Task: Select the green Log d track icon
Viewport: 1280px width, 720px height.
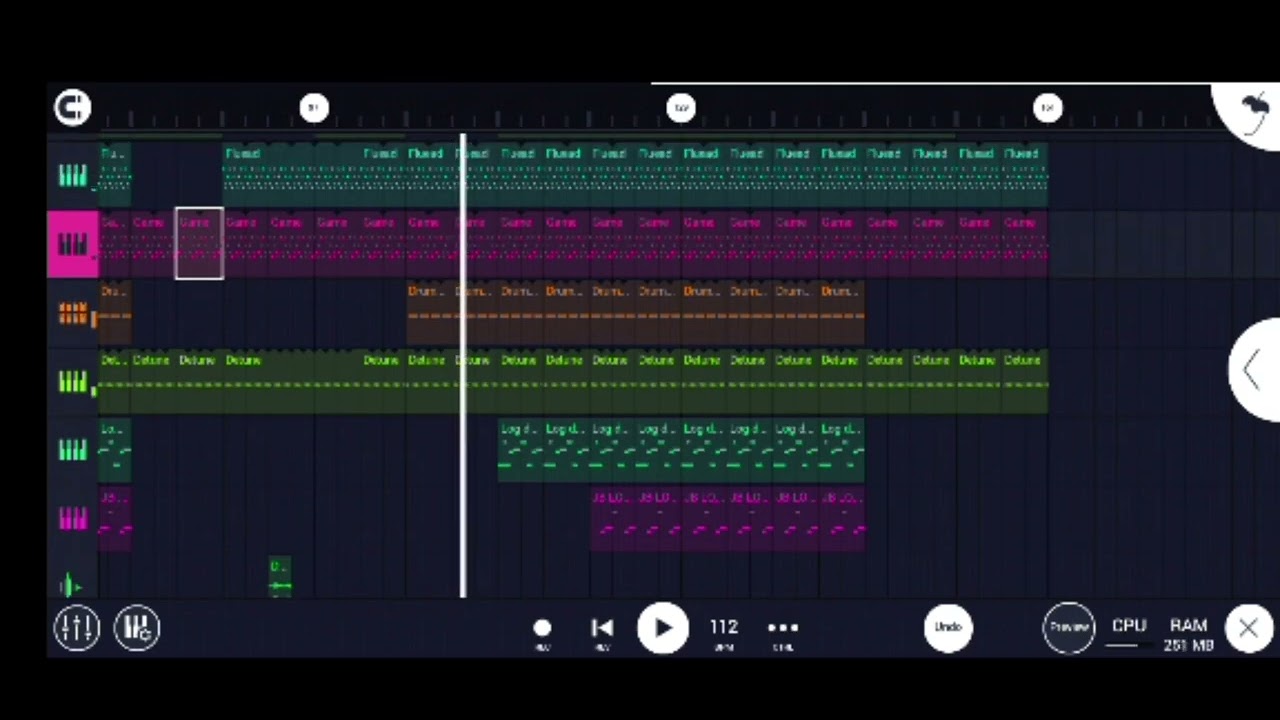Action: click(x=72, y=451)
